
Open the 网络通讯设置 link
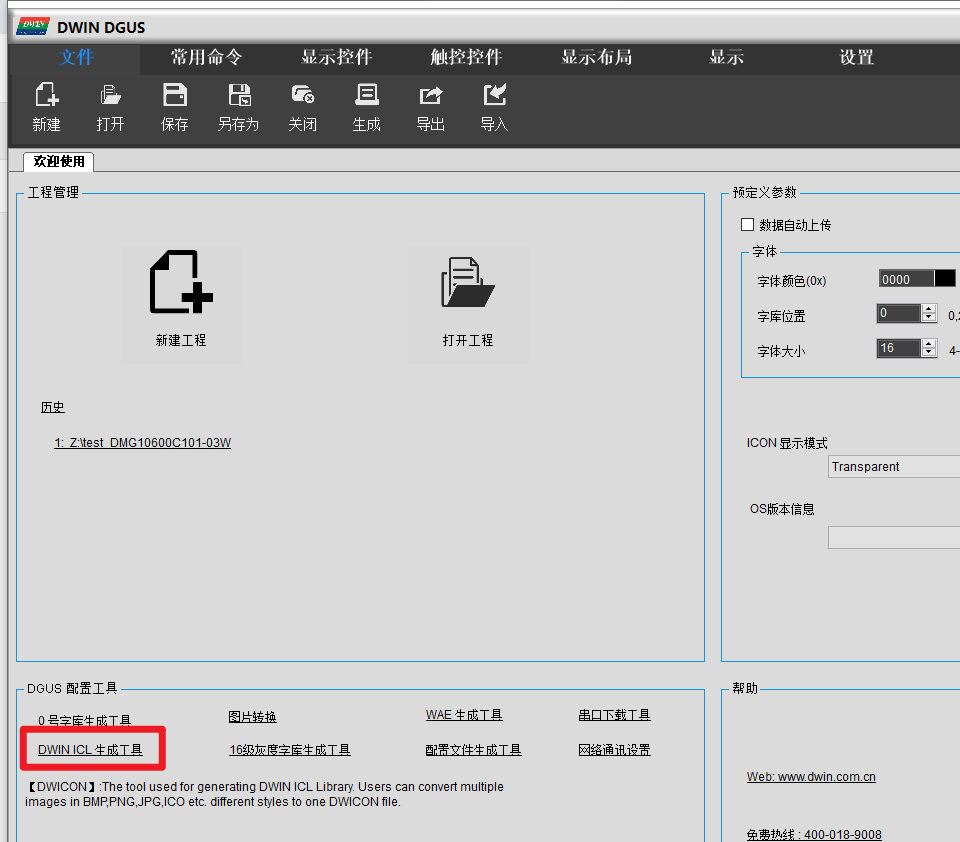point(614,750)
